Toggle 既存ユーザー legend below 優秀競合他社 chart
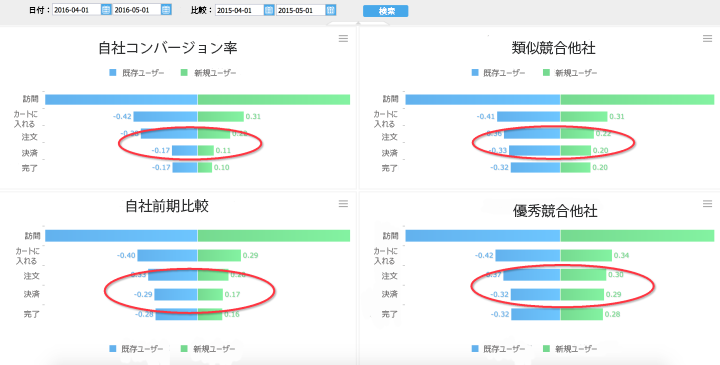Viewport: 720px width, 365px height. 498,349
